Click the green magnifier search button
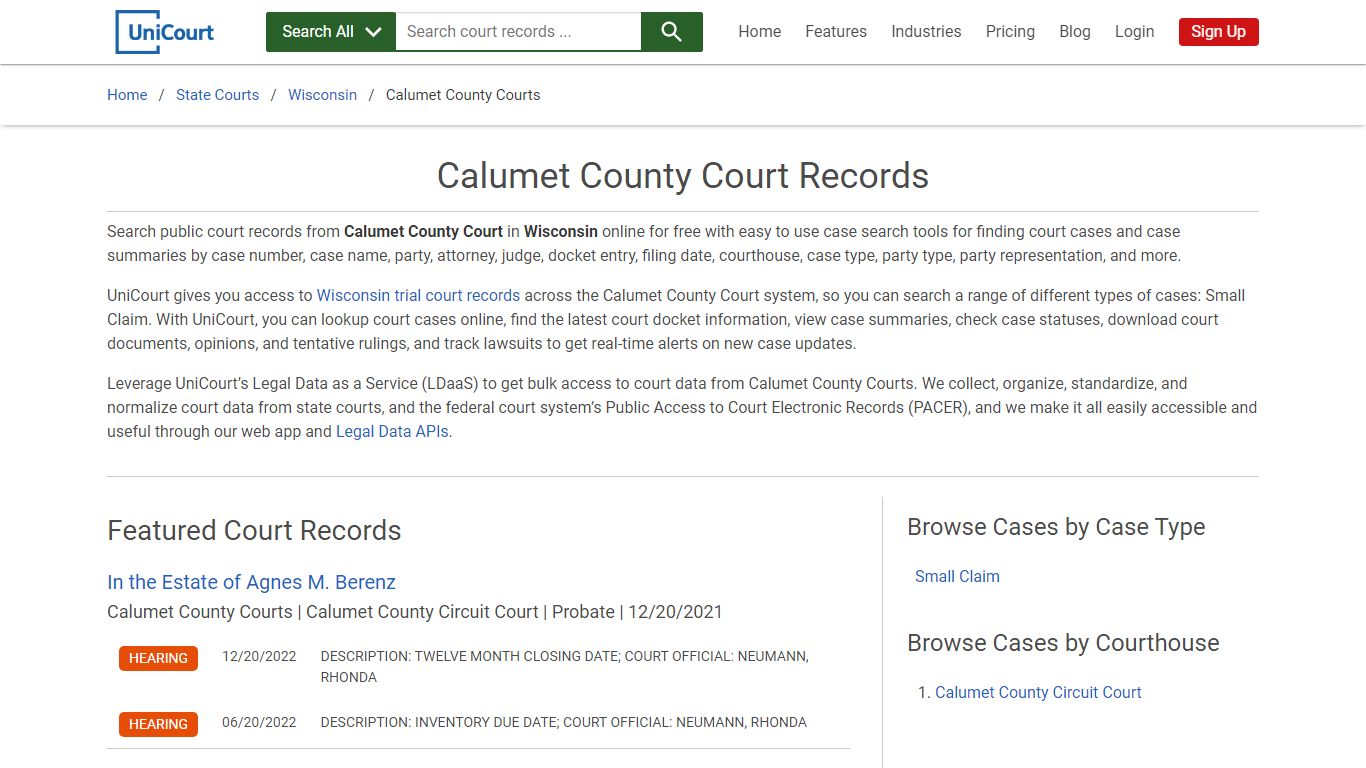Screen dimensions: 1366x768 (x=672, y=32)
